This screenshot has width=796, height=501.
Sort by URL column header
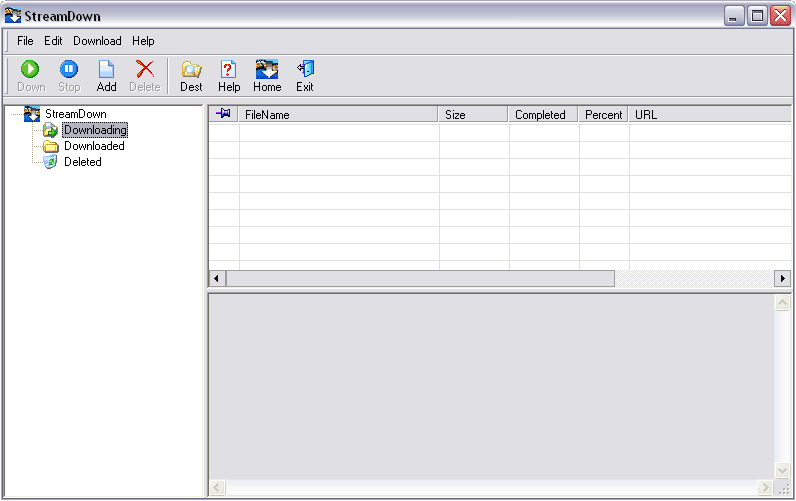710,114
